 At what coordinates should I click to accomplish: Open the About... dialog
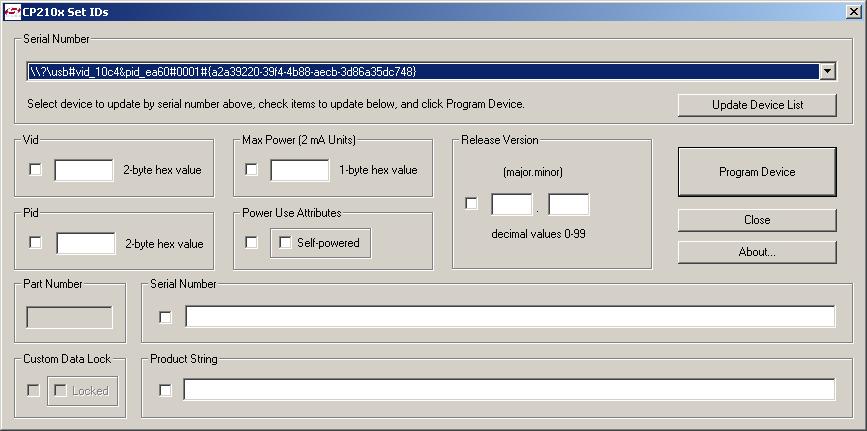pyautogui.click(x=757, y=252)
